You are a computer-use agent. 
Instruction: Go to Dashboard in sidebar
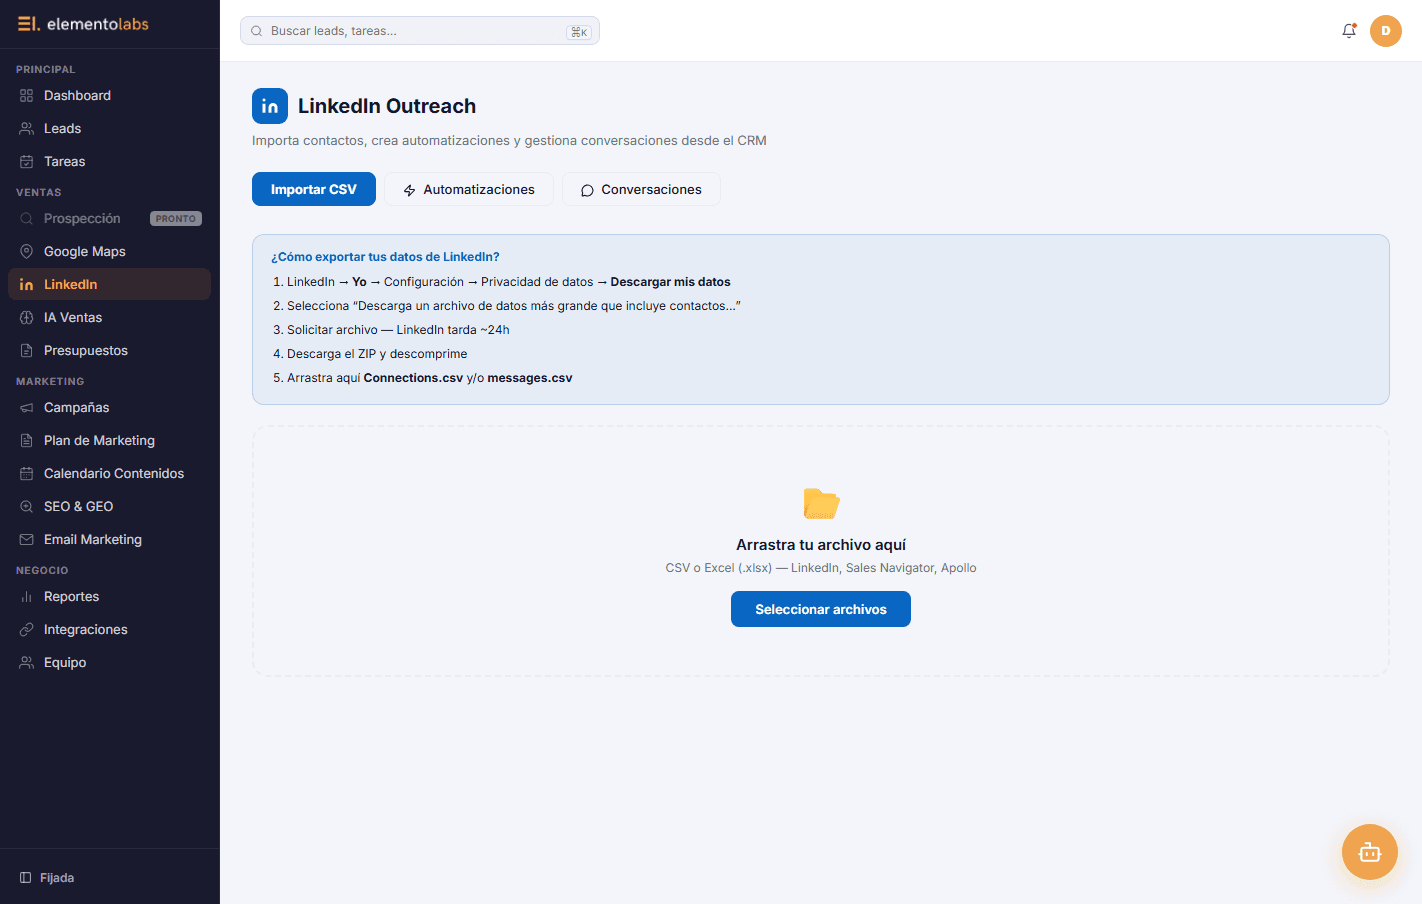pos(110,96)
